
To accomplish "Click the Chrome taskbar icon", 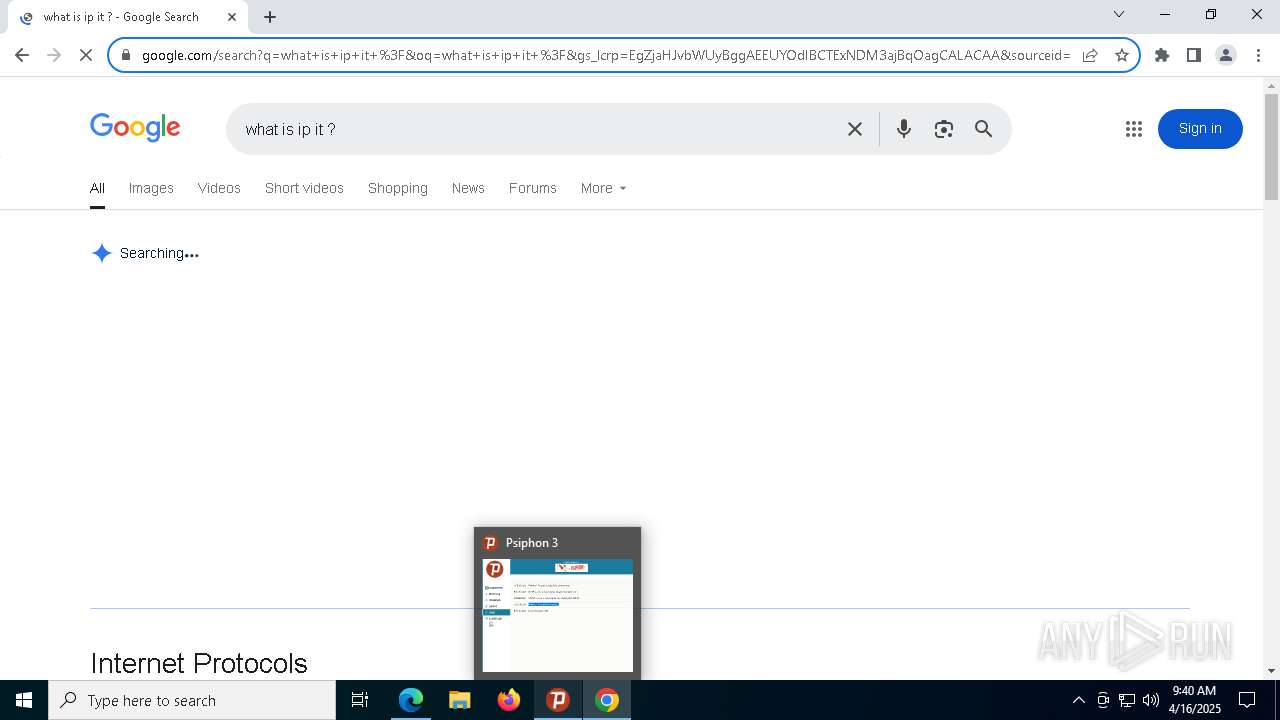I will [x=607, y=700].
